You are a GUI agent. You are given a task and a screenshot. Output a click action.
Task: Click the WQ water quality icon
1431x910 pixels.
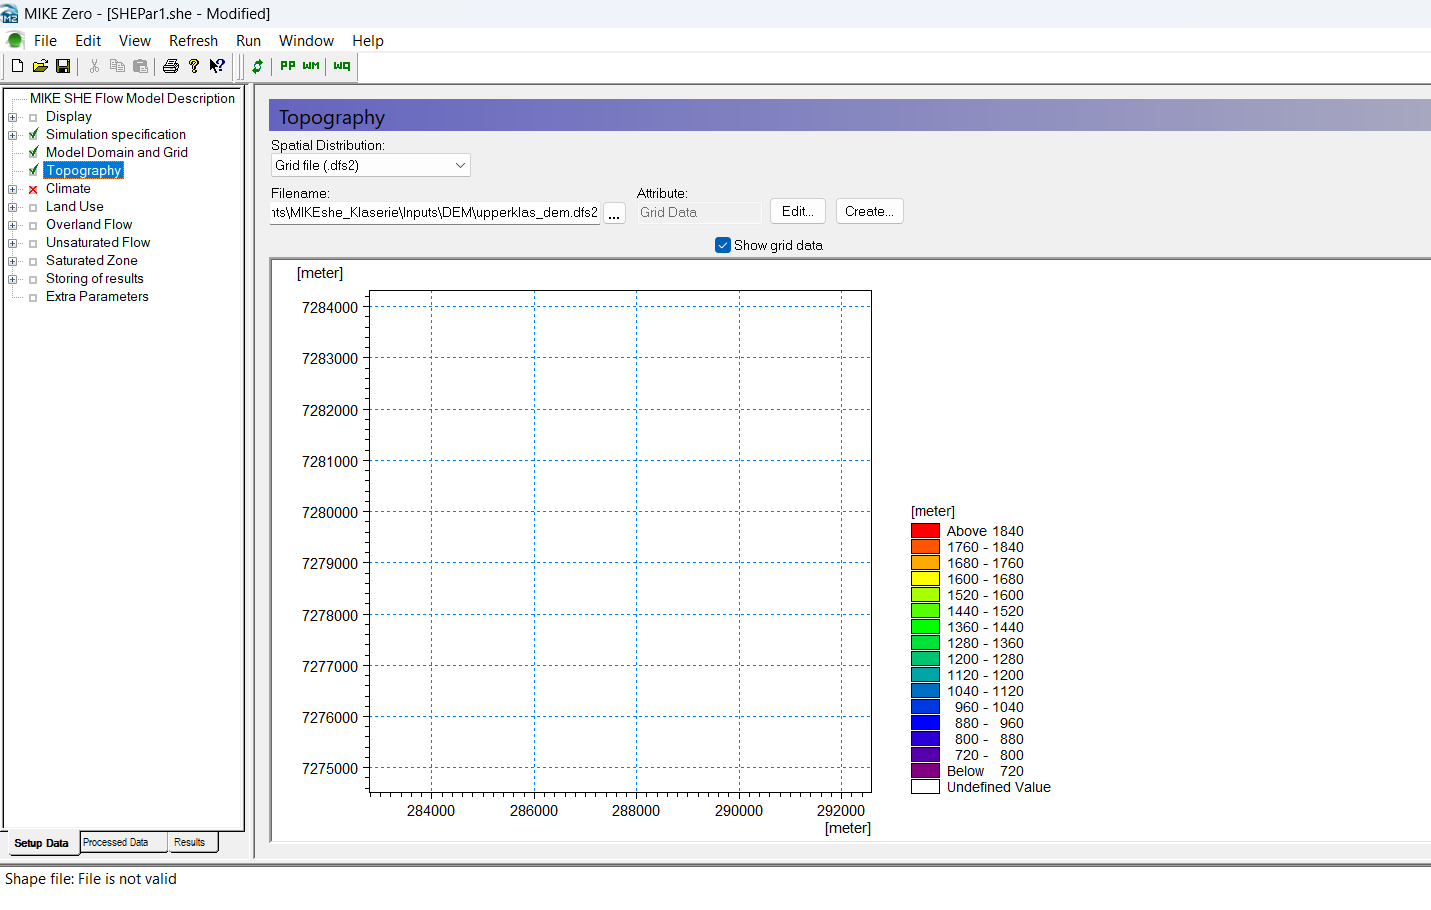click(342, 66)
